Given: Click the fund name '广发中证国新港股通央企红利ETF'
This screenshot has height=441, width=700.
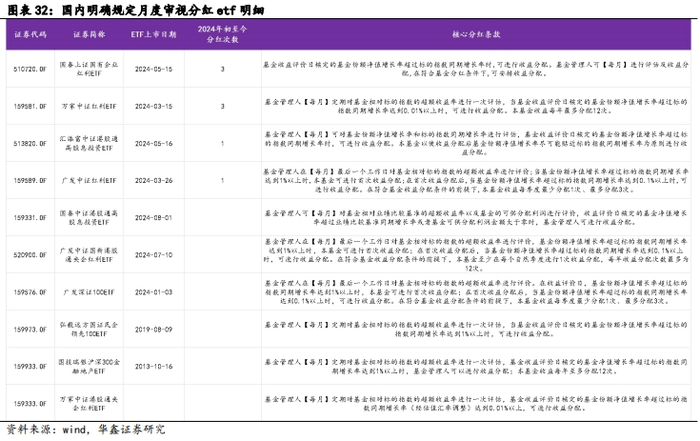Looking at the screenshot, I should click(89, 255).
